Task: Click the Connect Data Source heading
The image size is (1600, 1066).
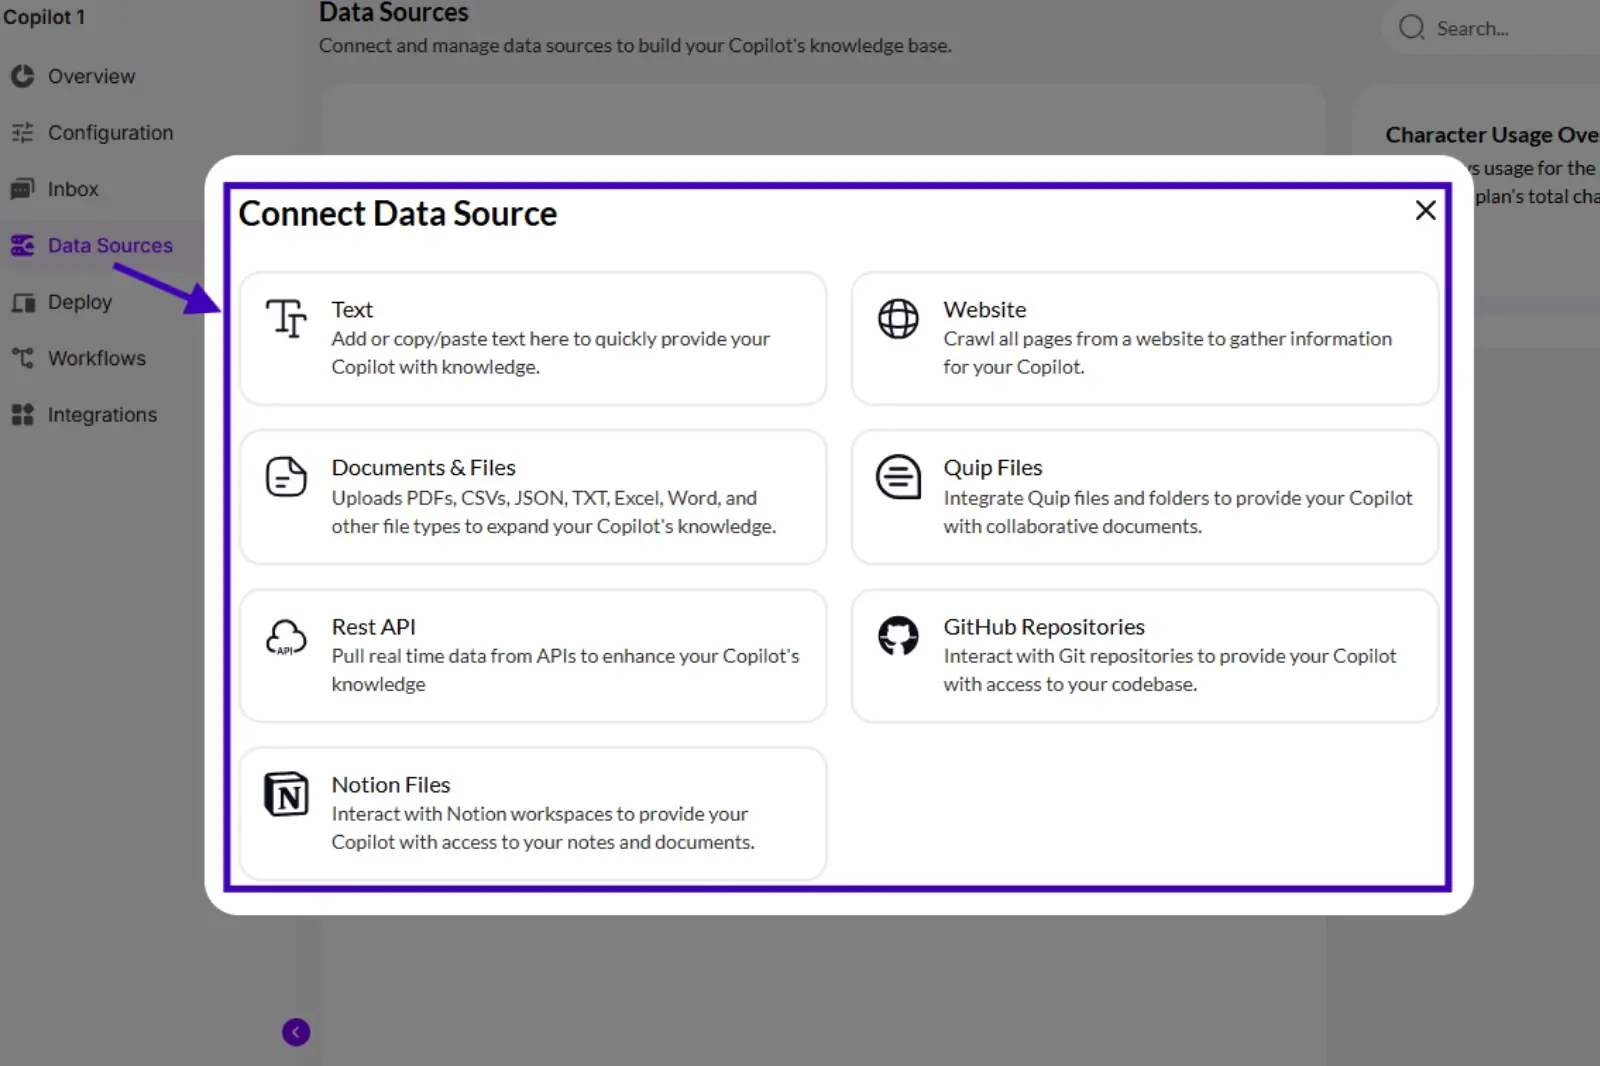Action: [397, 213]
